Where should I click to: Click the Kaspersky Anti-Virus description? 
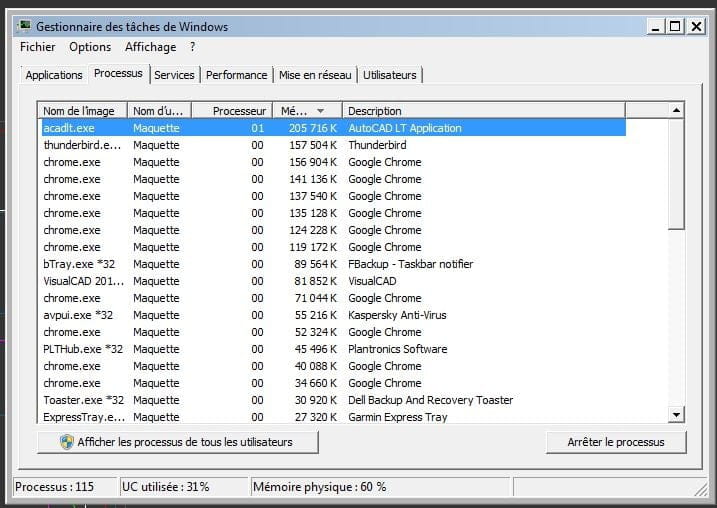[397, 315]
